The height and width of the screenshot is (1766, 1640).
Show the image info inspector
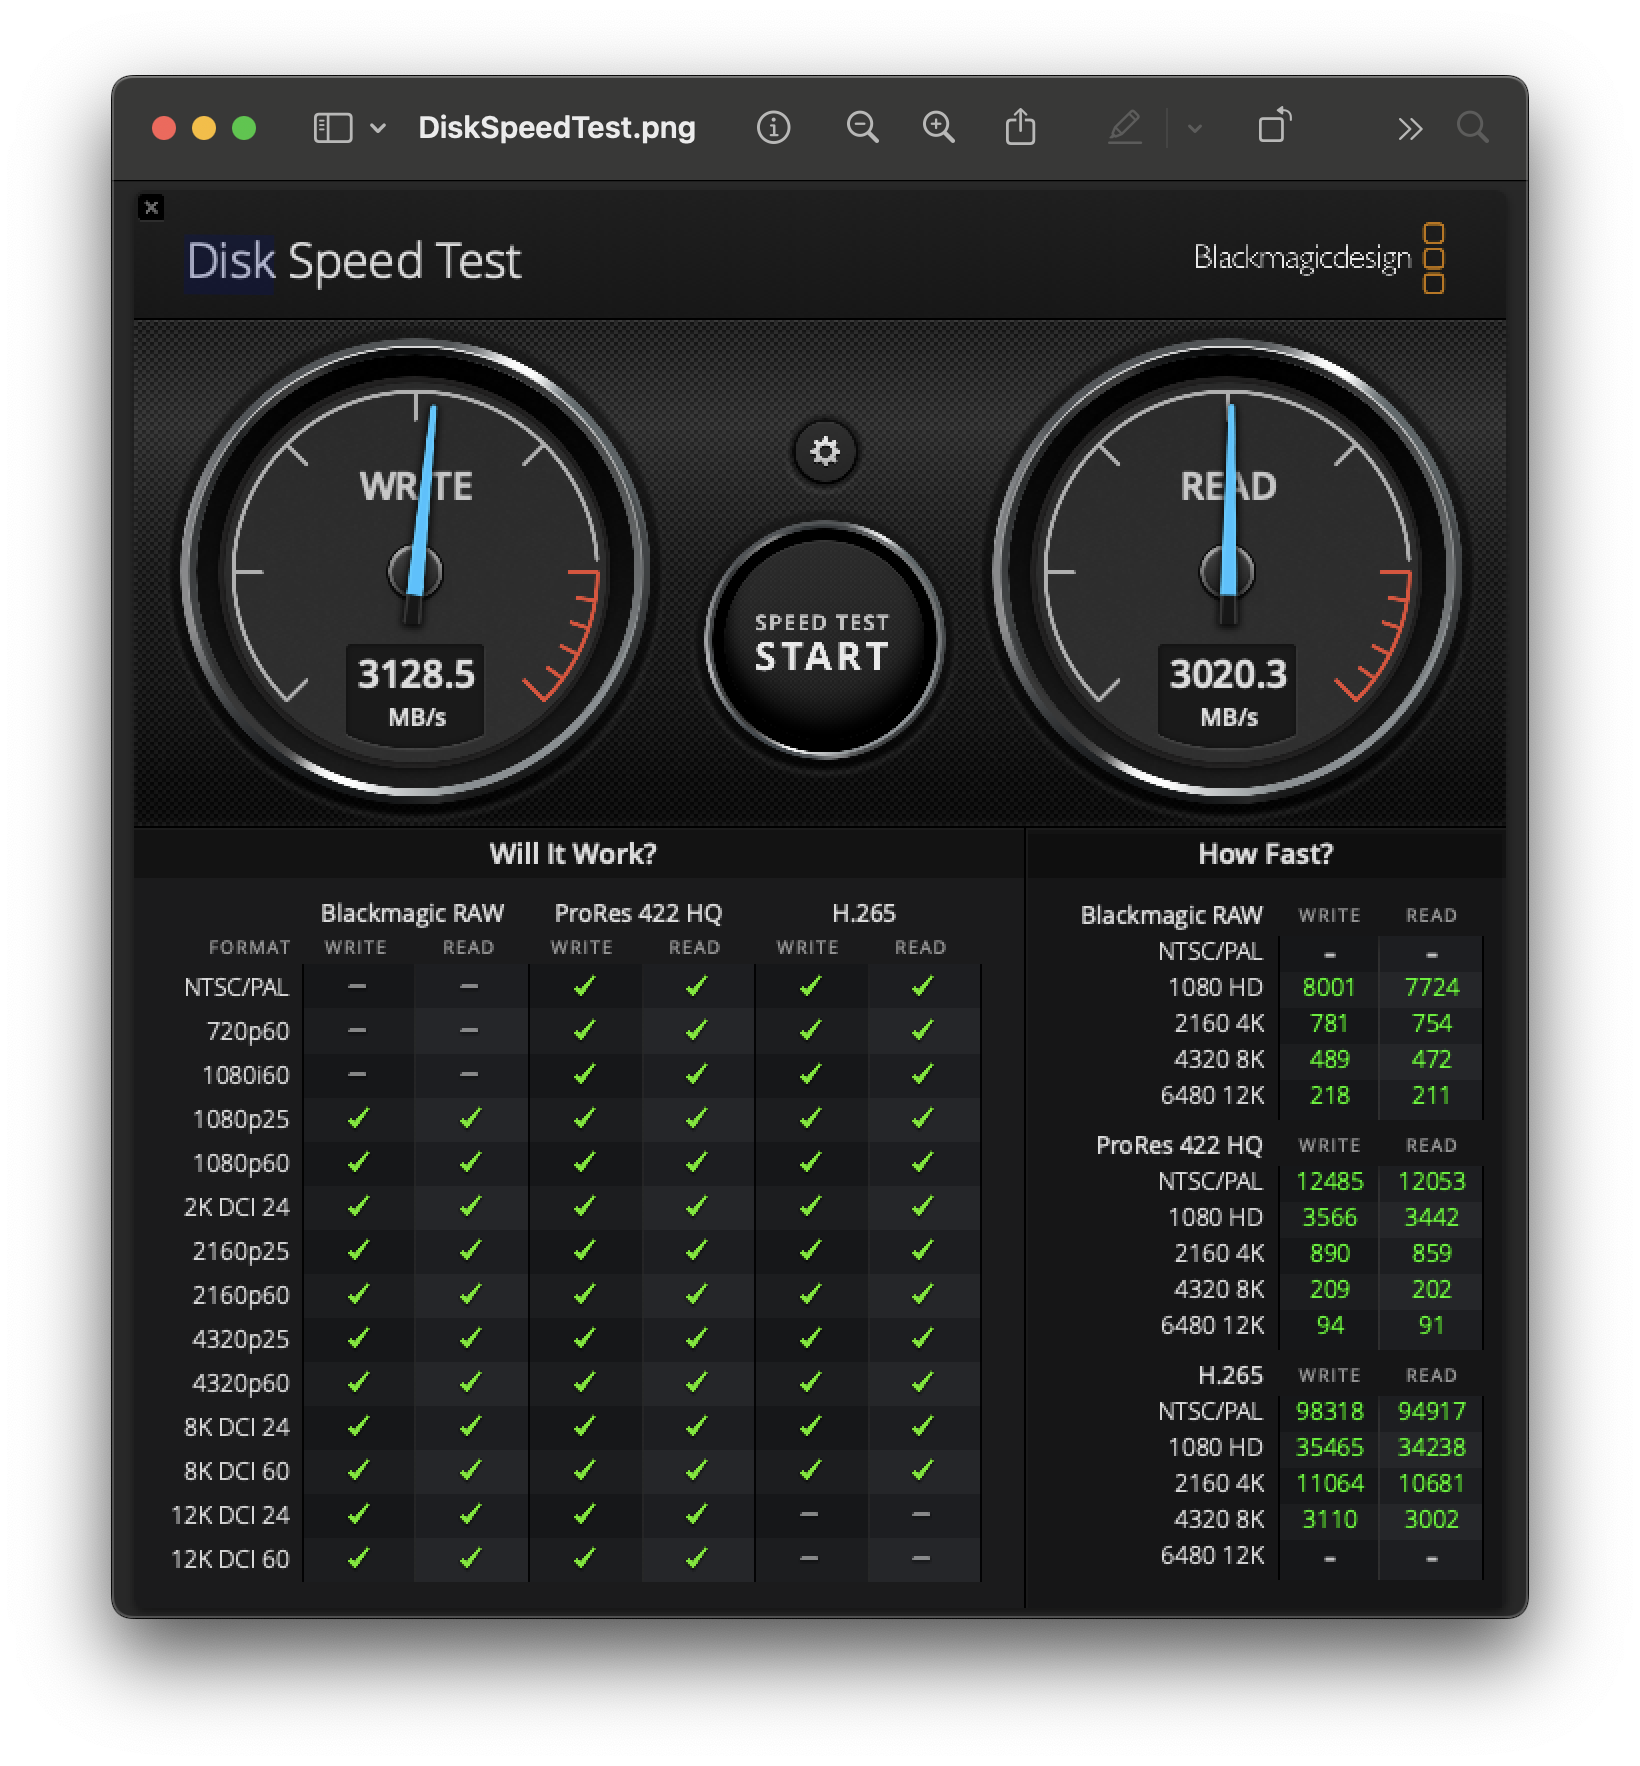pyautogui.click(x=773, y=127)
